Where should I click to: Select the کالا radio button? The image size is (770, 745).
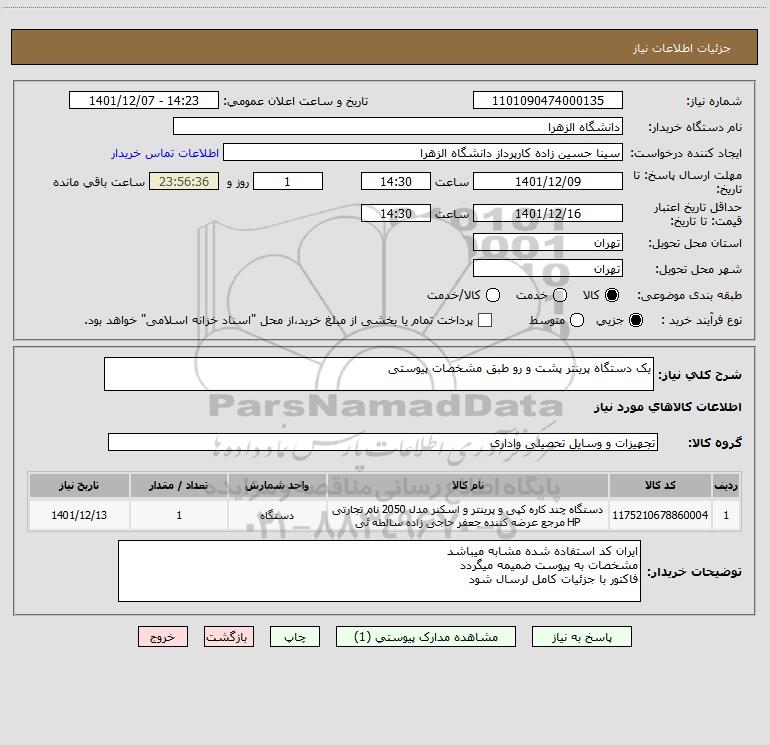[x=612, y=295]
